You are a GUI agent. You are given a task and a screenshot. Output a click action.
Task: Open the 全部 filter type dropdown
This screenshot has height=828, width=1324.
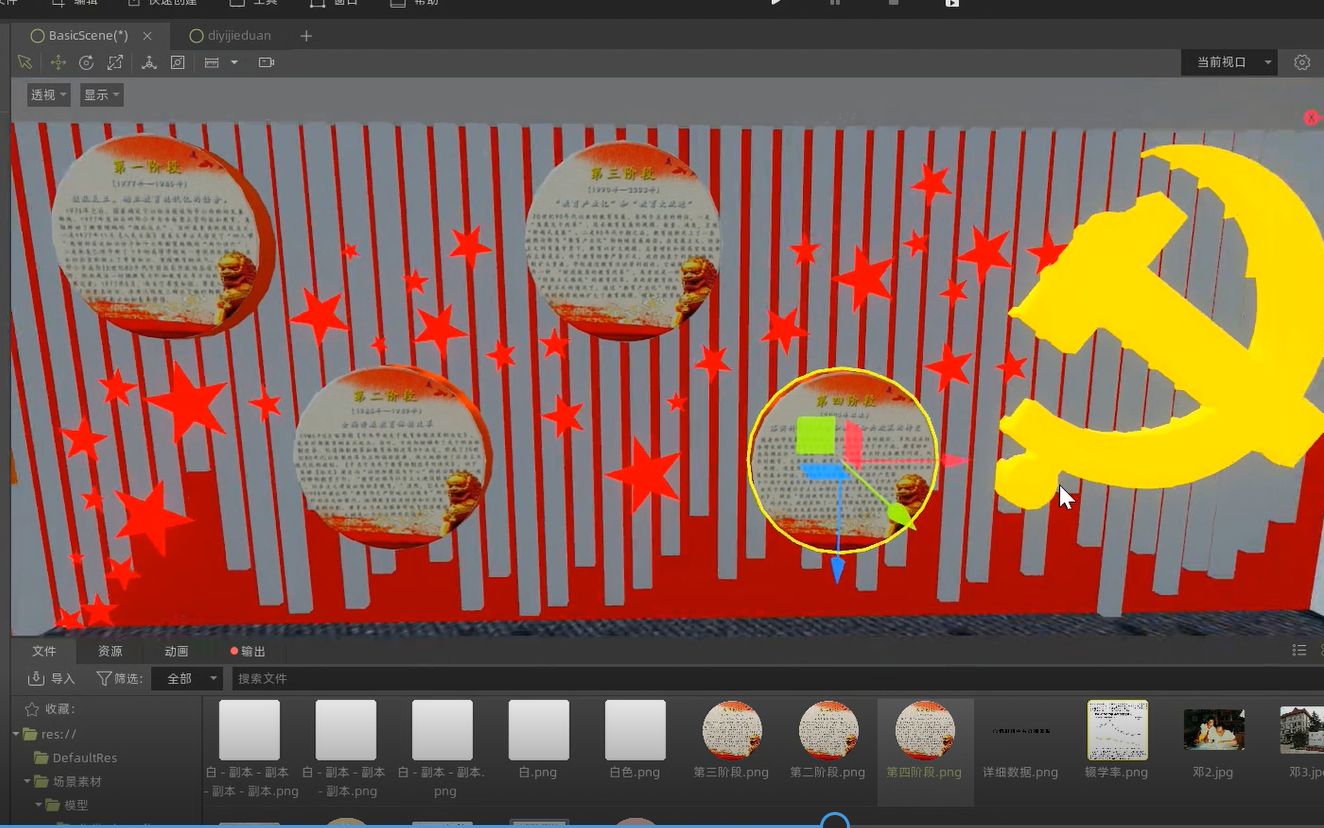click(x=187, y=678)
